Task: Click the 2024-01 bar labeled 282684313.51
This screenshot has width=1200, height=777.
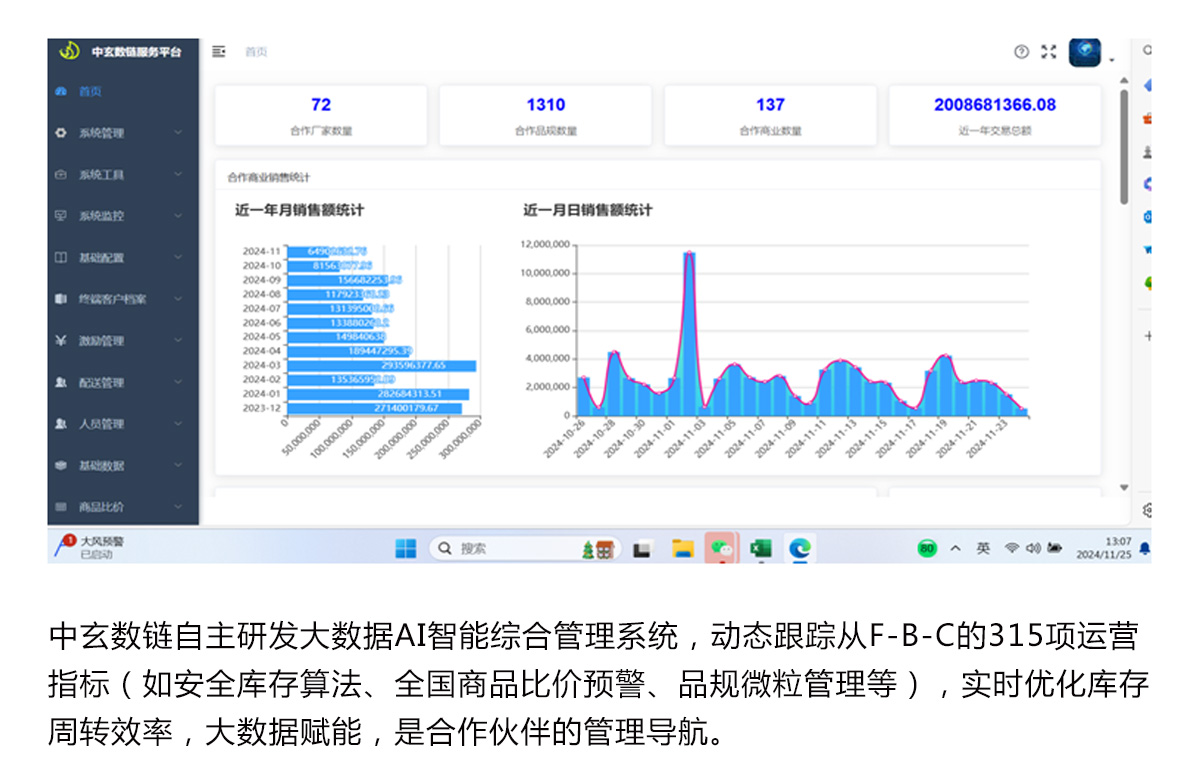Action: tap(377, 394)
